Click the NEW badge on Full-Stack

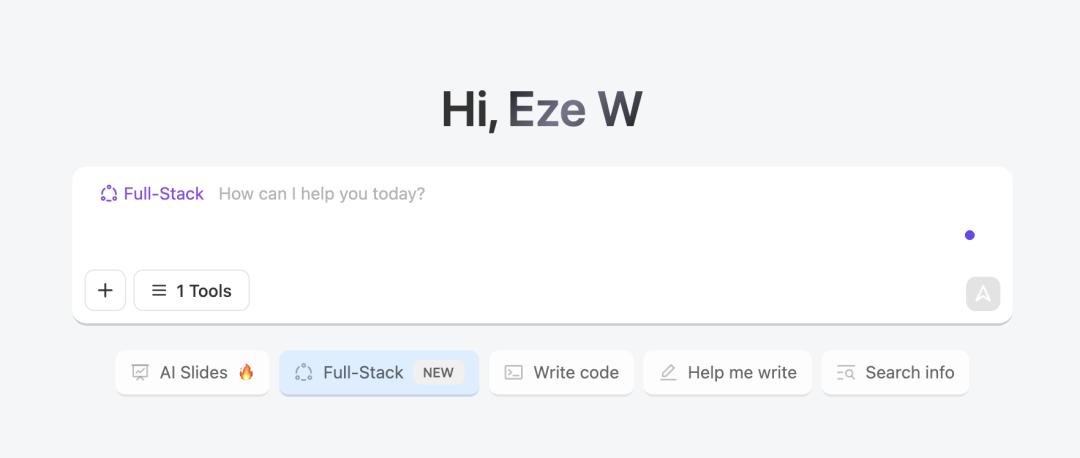[x=438, y=373]
